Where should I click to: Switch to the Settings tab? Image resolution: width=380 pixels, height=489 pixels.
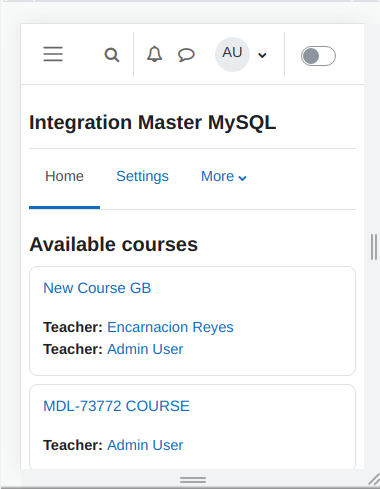pos(142,176)
